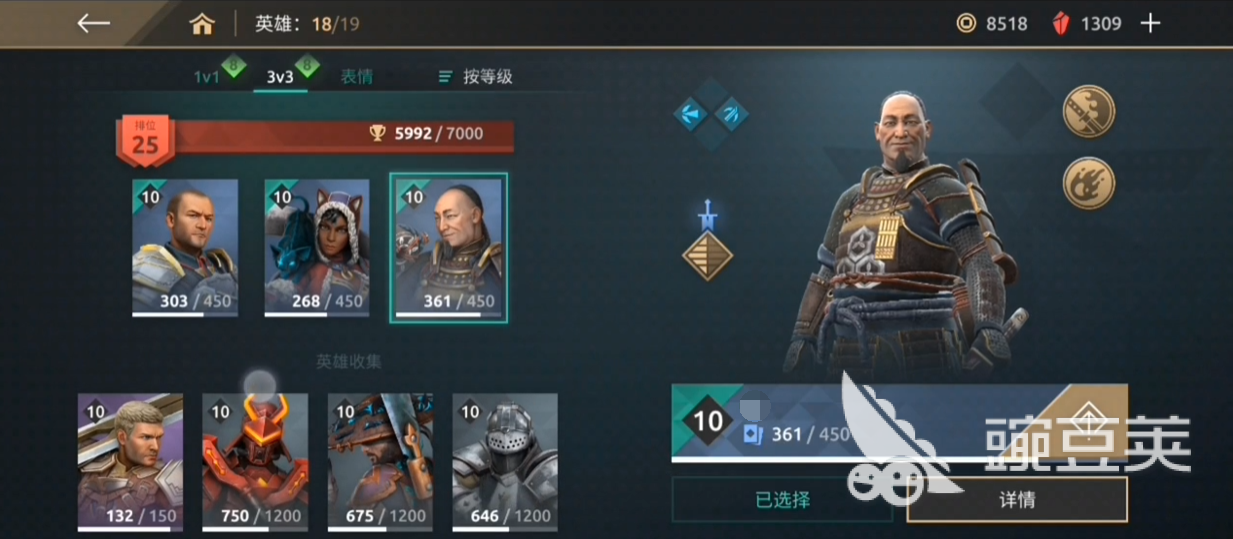Viewport: 1233px width, 539px height.
Task: Switch to the 表情 tab
Action: tap(356, 76)
